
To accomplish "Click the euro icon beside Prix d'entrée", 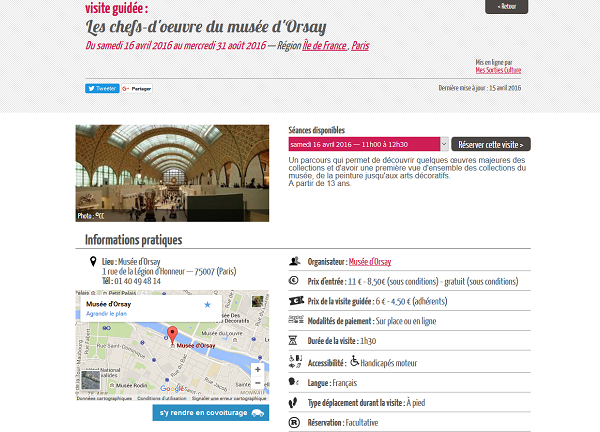I will [x=293, y=280].
